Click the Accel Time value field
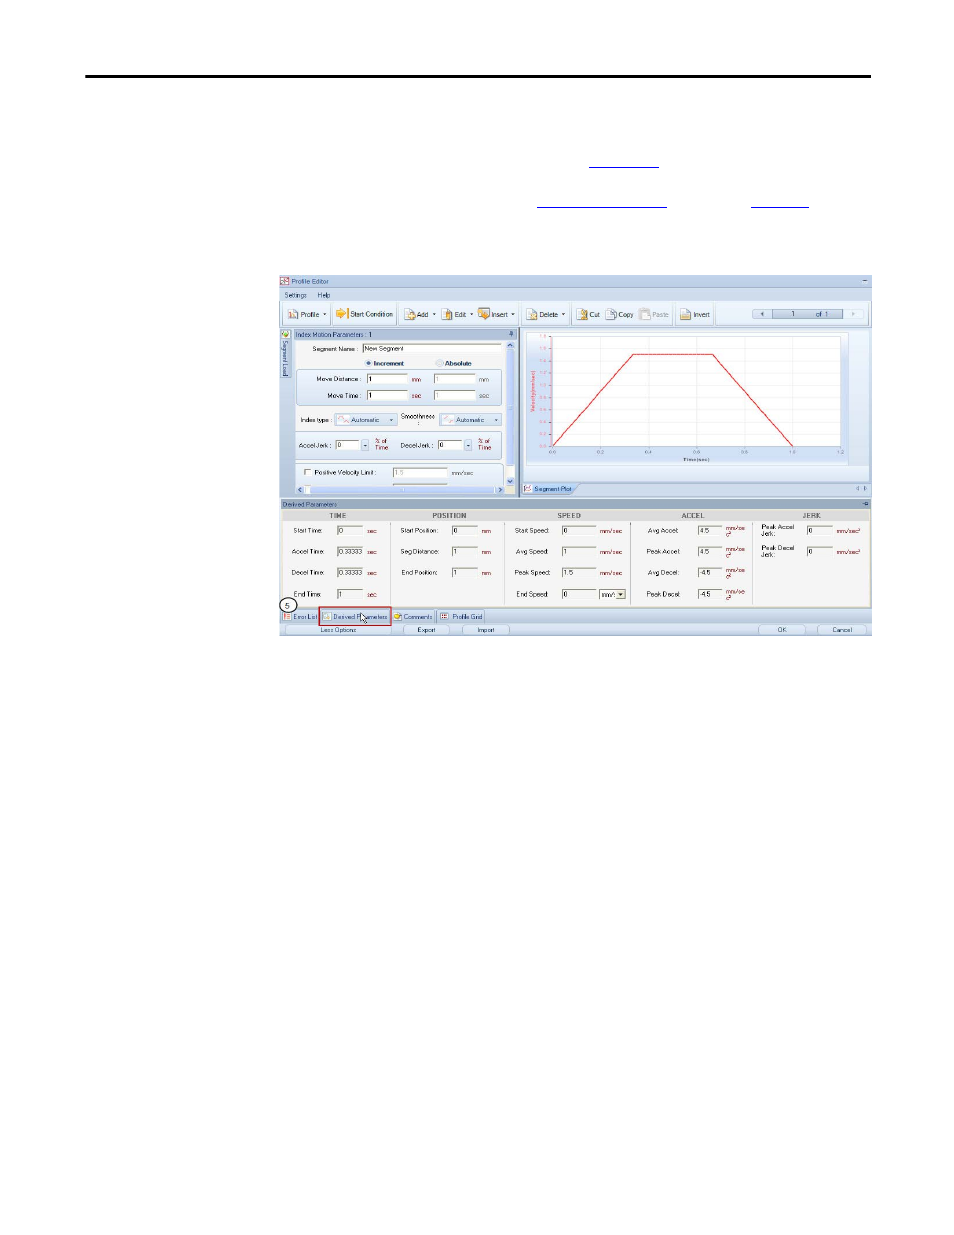 349,552
